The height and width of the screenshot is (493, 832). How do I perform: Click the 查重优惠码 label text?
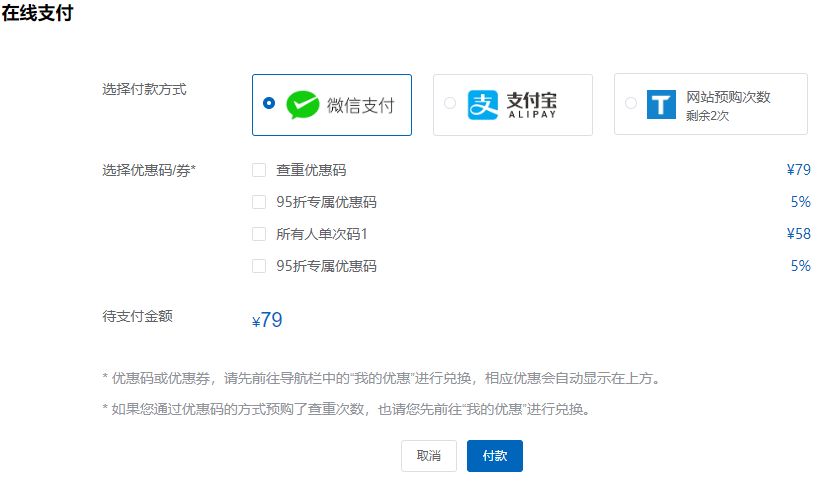coord(311,170)
